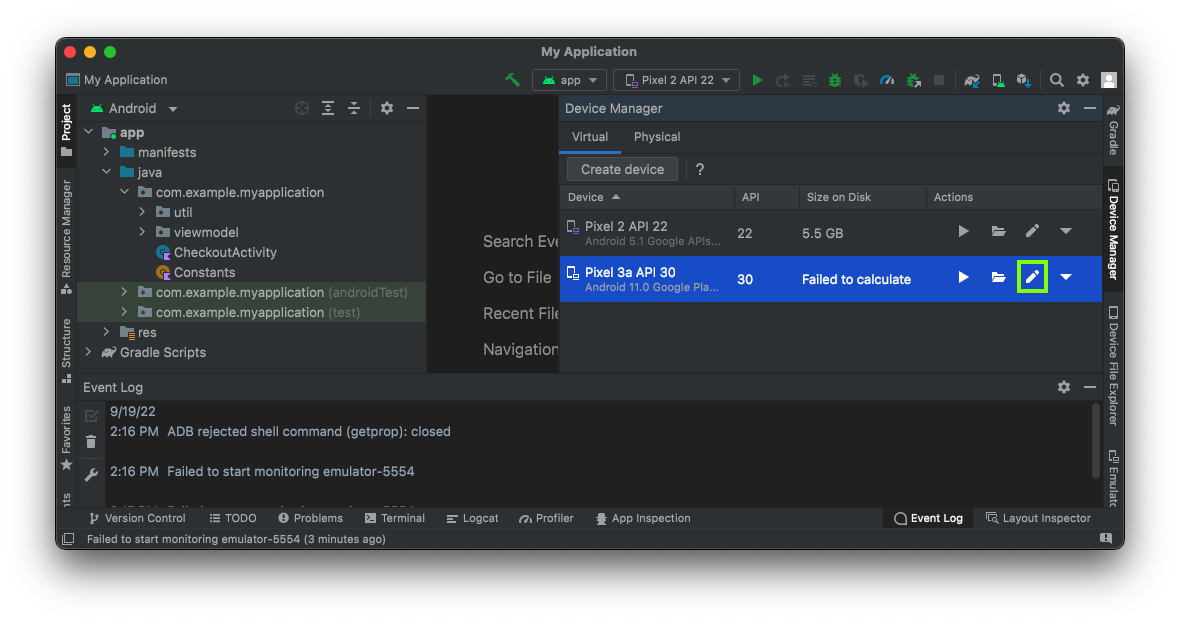Click the Create device button

click(x=622, y=169)
